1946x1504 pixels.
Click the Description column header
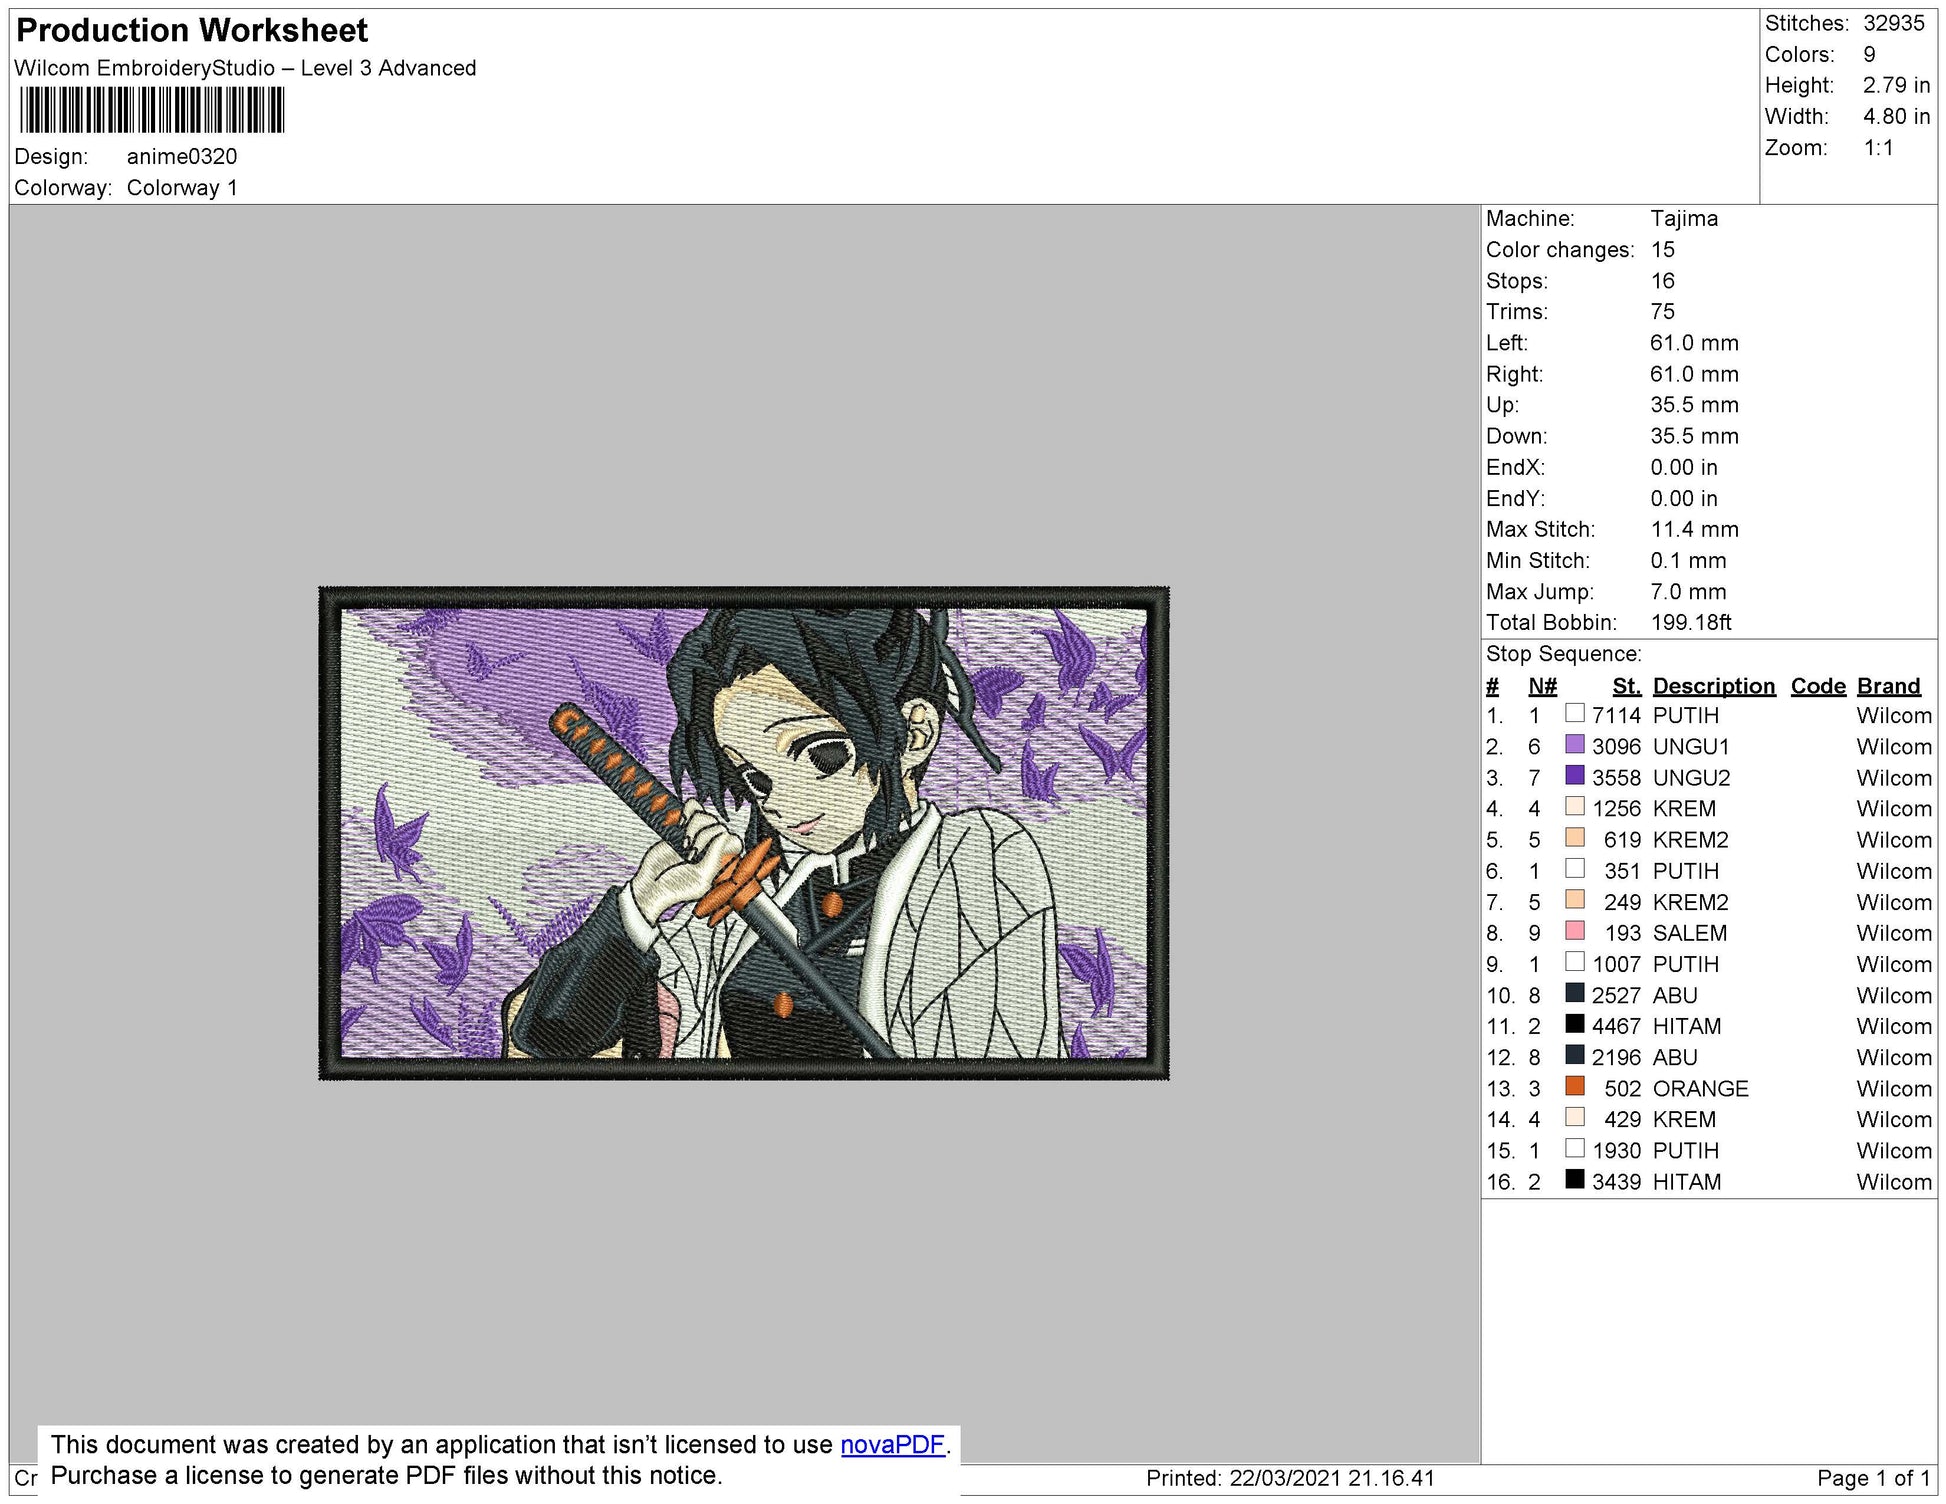1714,686
